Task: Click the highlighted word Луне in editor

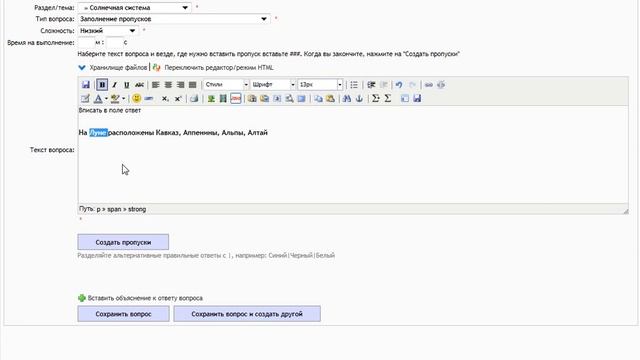Action: [x=98, y=132]
